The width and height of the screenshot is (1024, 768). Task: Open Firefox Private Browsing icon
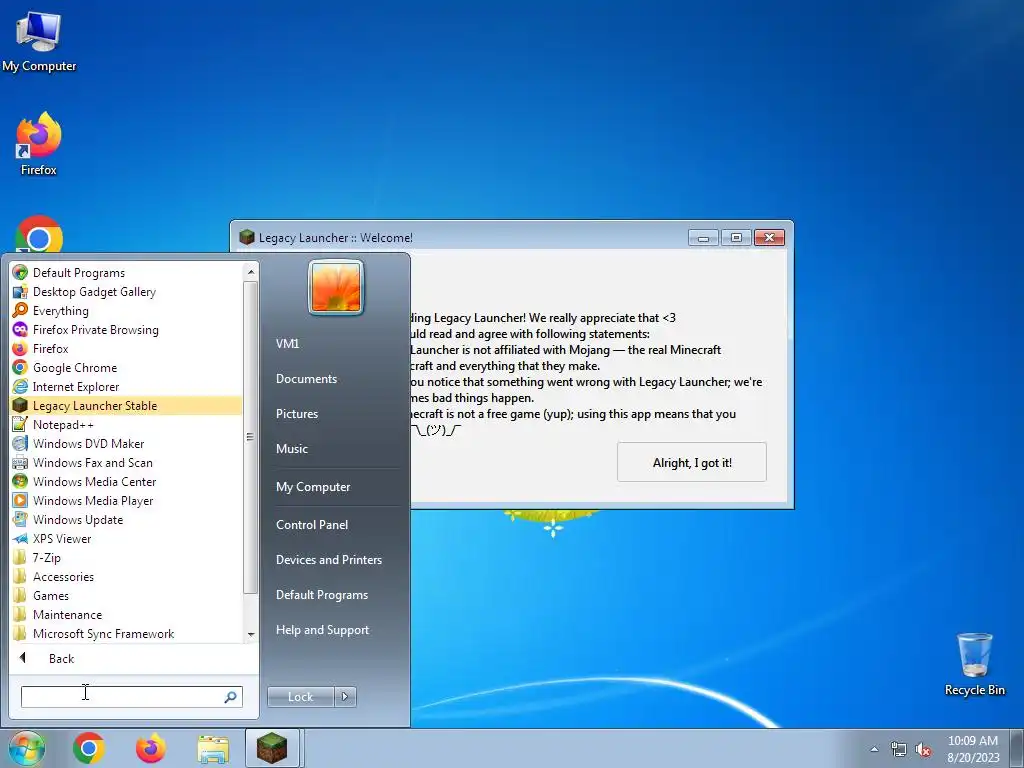(x=20, y=329)
